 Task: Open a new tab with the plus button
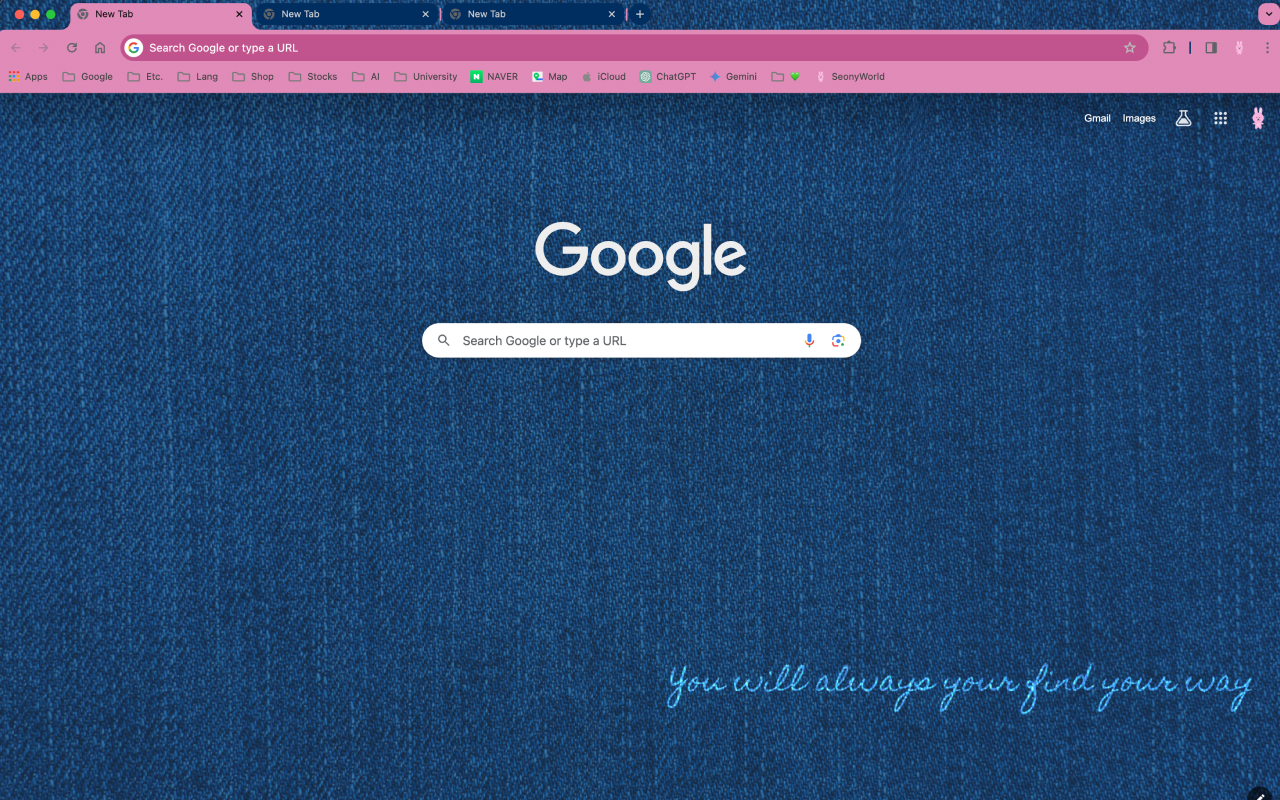640,14
